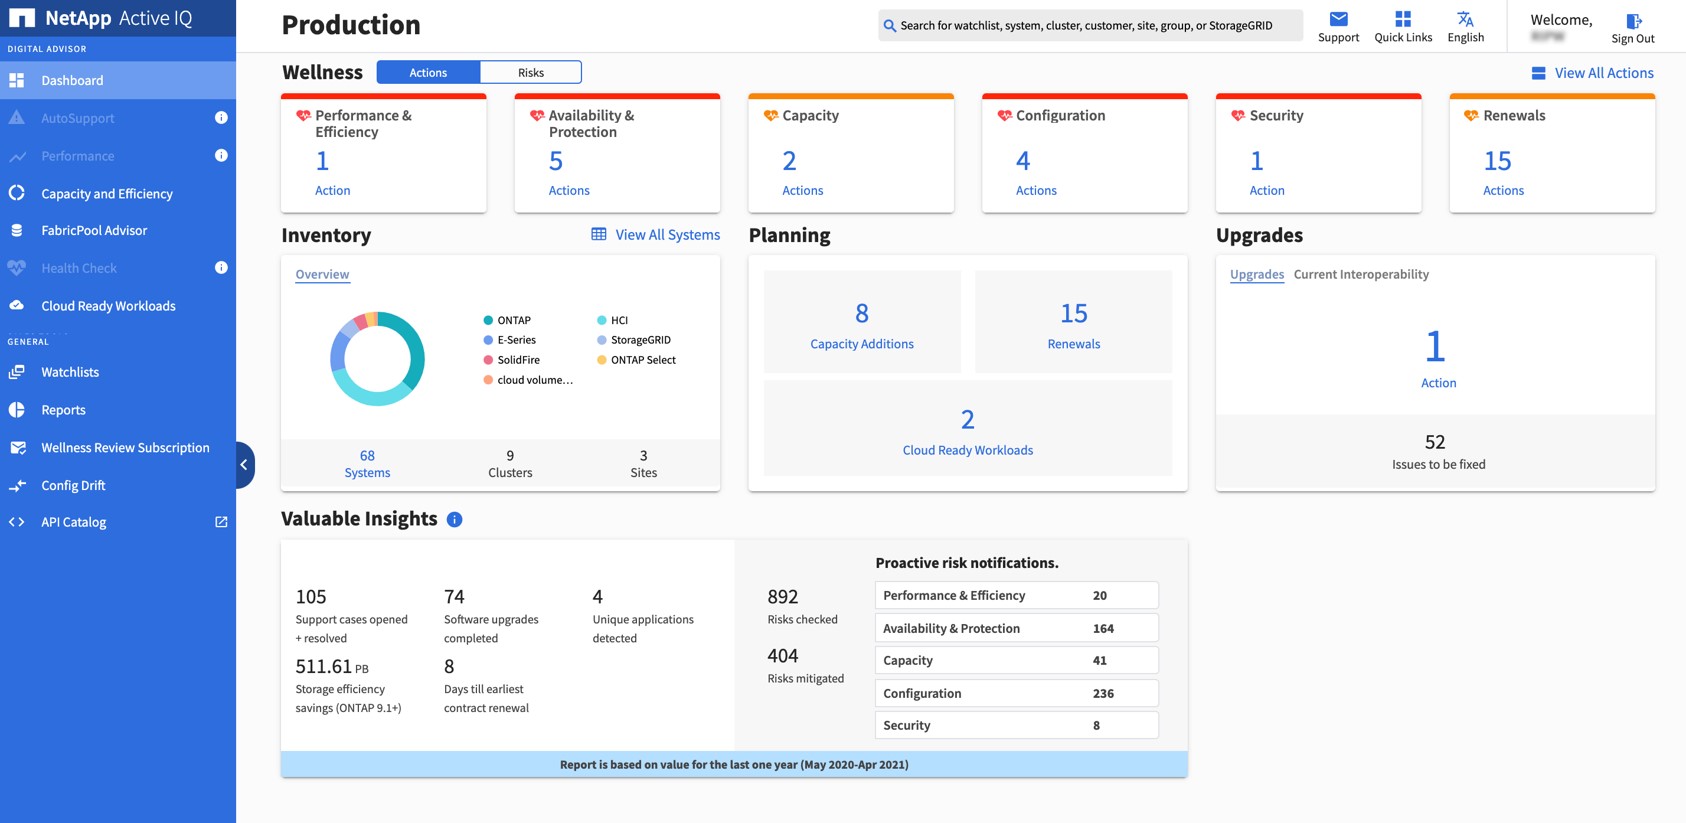Open Performance & Efficiency 1 Action
This screenshot has height=823, width=1686.
click(332, 174)
